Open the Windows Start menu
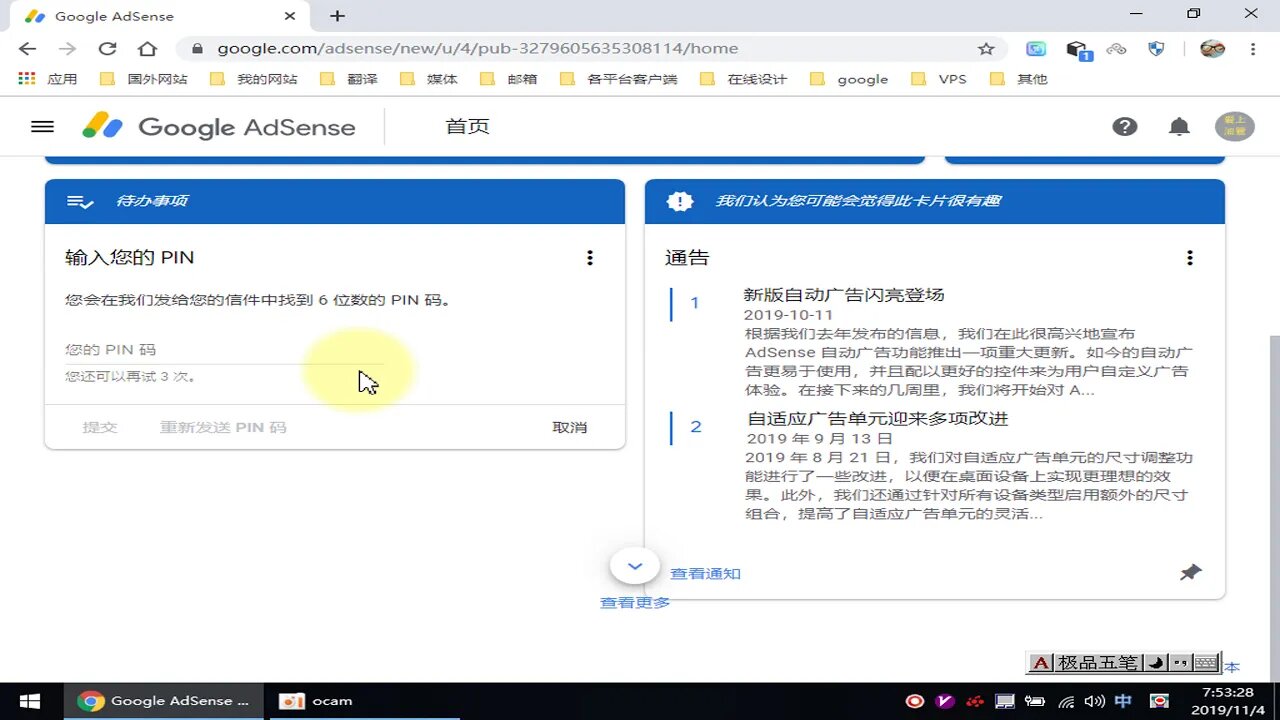 29,701
